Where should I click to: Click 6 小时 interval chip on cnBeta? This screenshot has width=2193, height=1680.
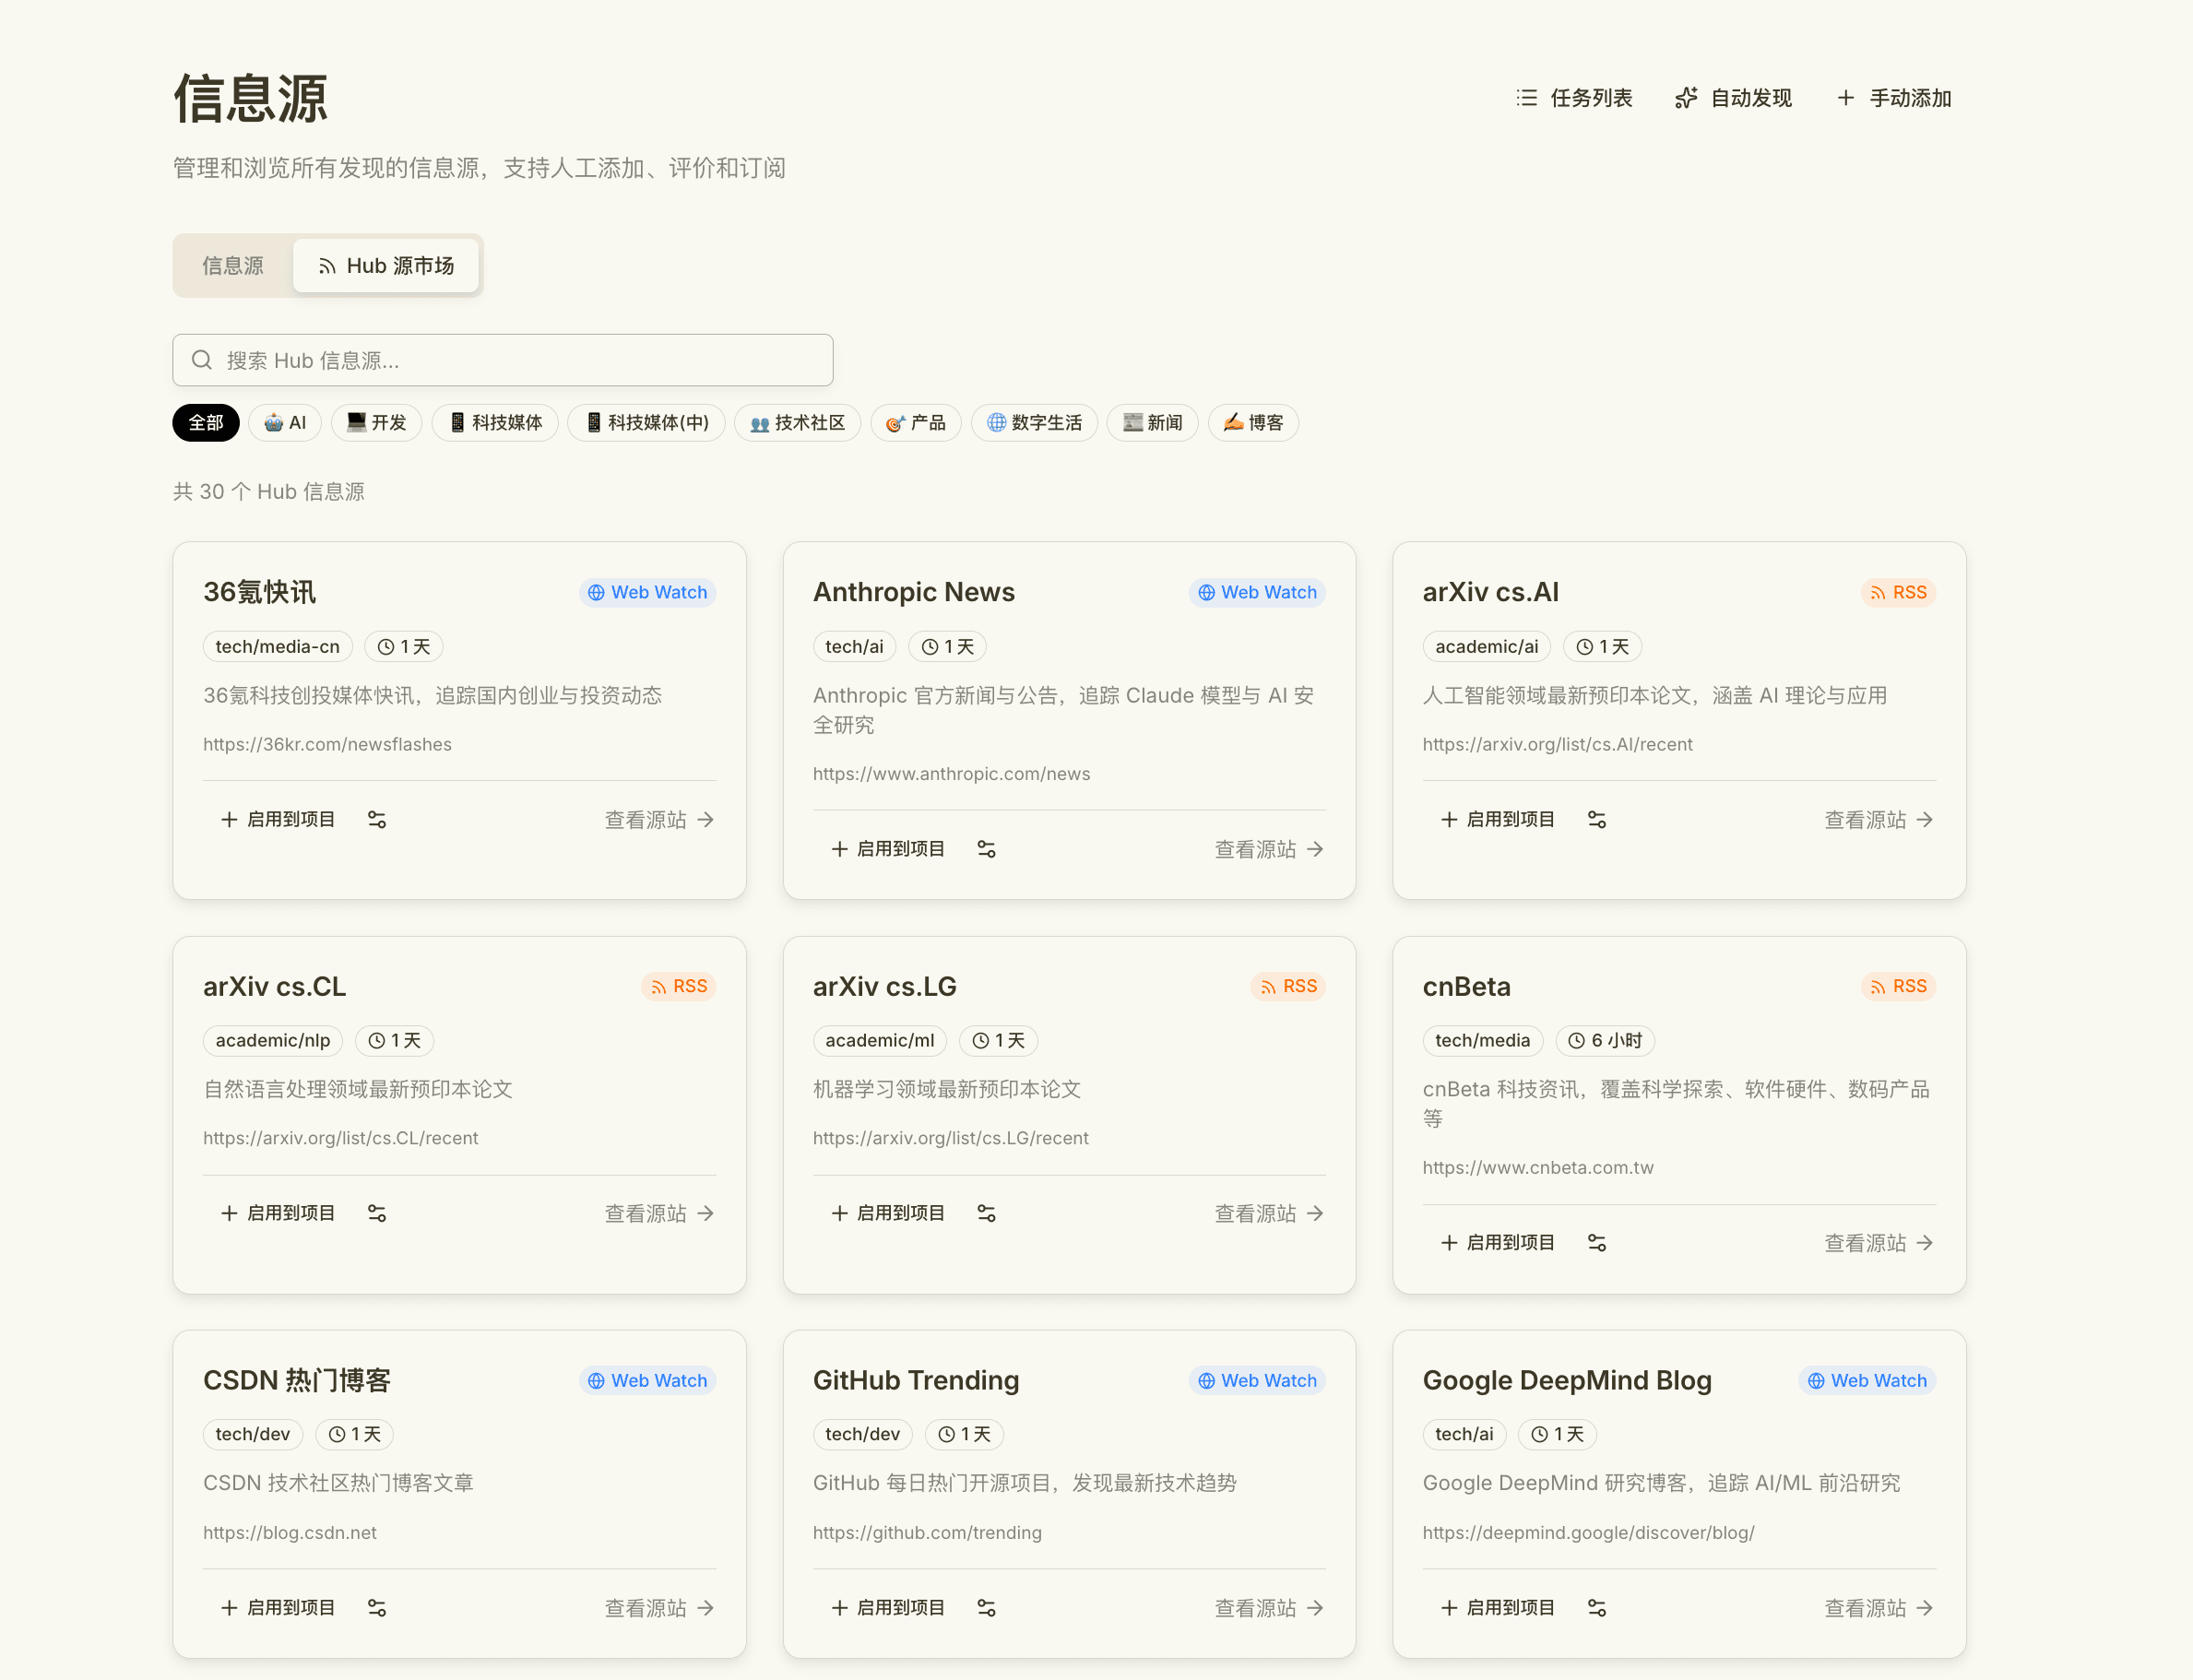[x=1605, y=1040]
